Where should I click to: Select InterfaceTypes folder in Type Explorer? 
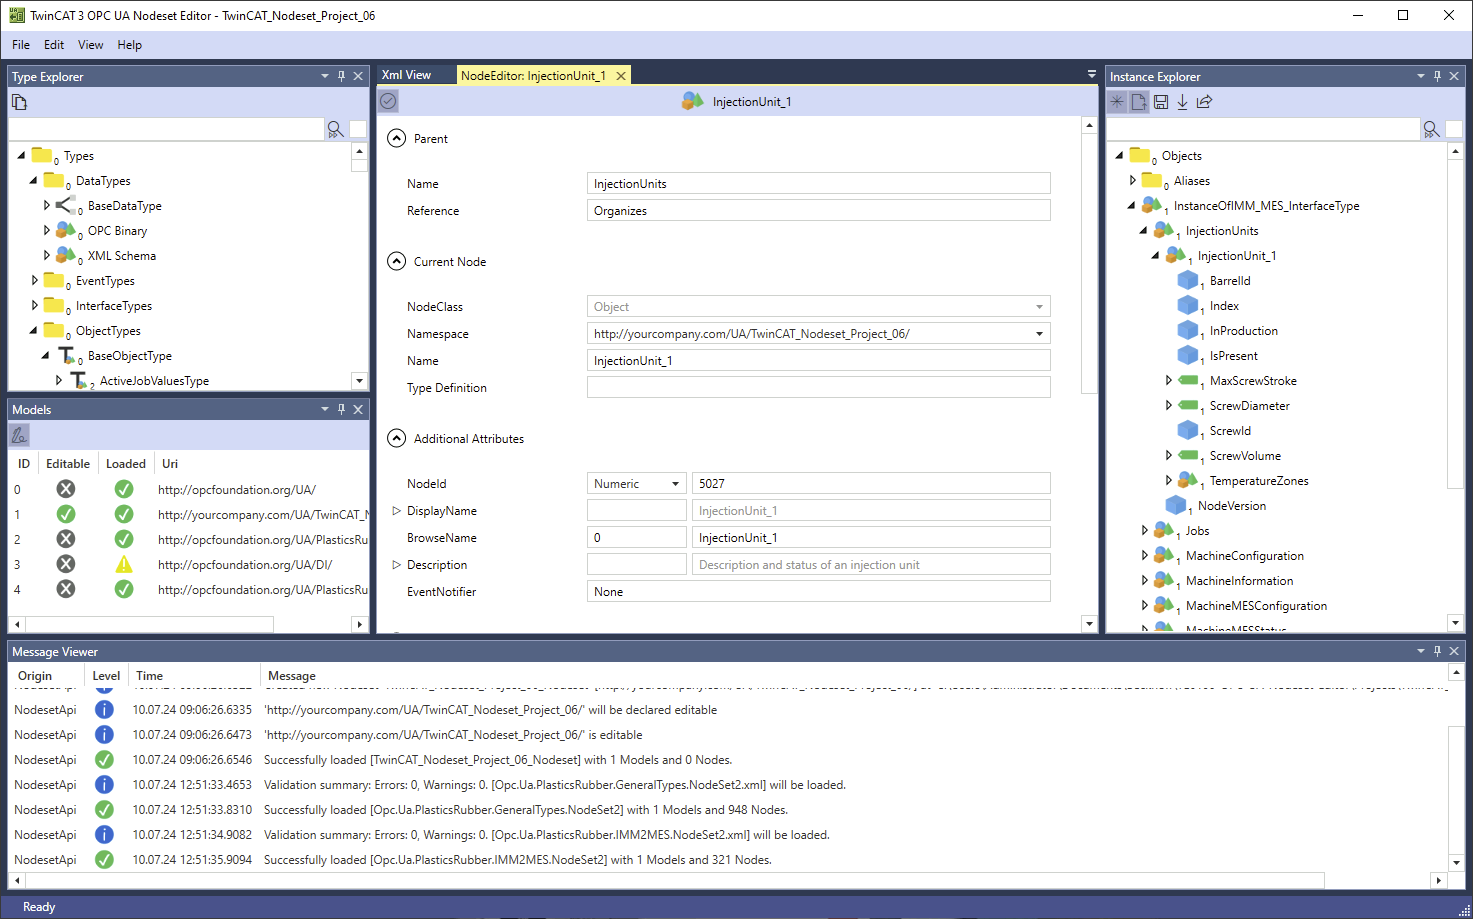(x=114, y=306)
